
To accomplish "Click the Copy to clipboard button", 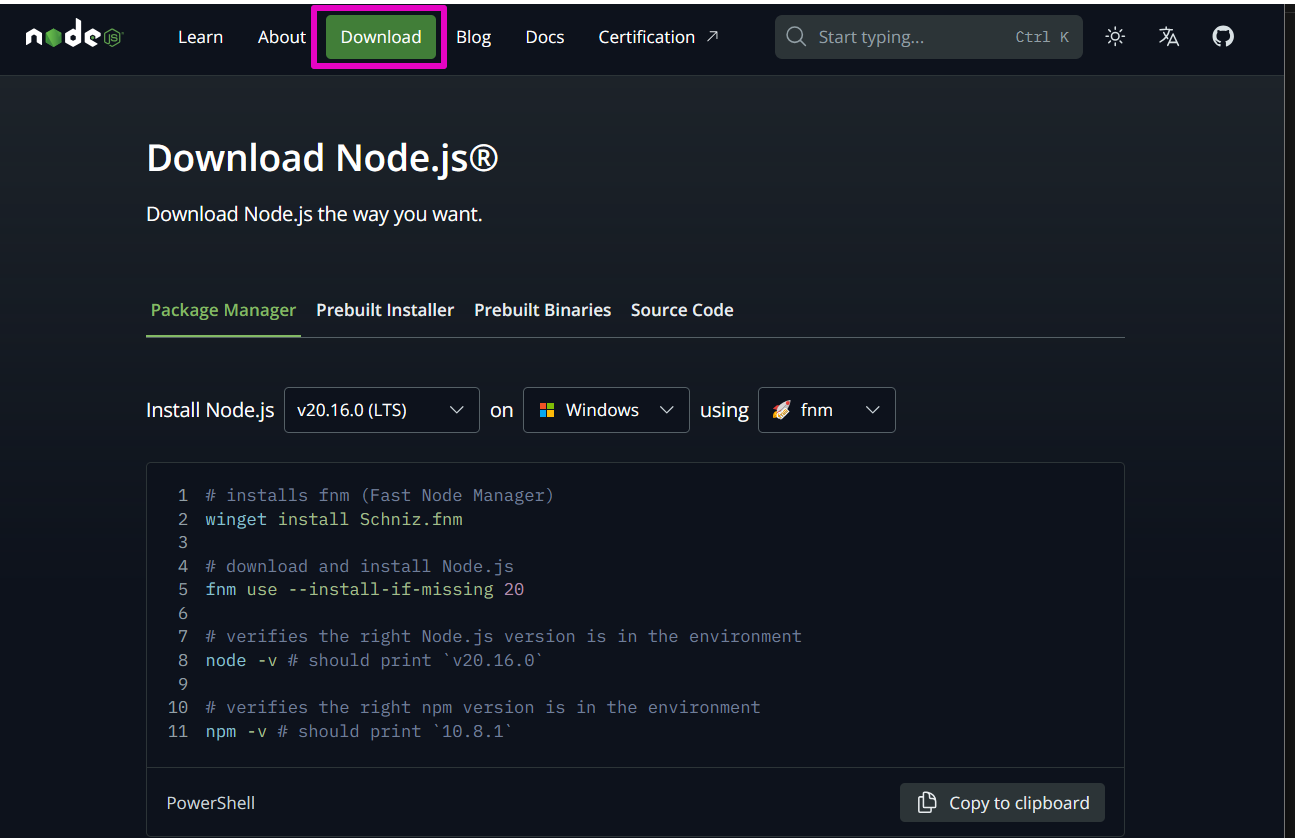I will (1002, 802).
